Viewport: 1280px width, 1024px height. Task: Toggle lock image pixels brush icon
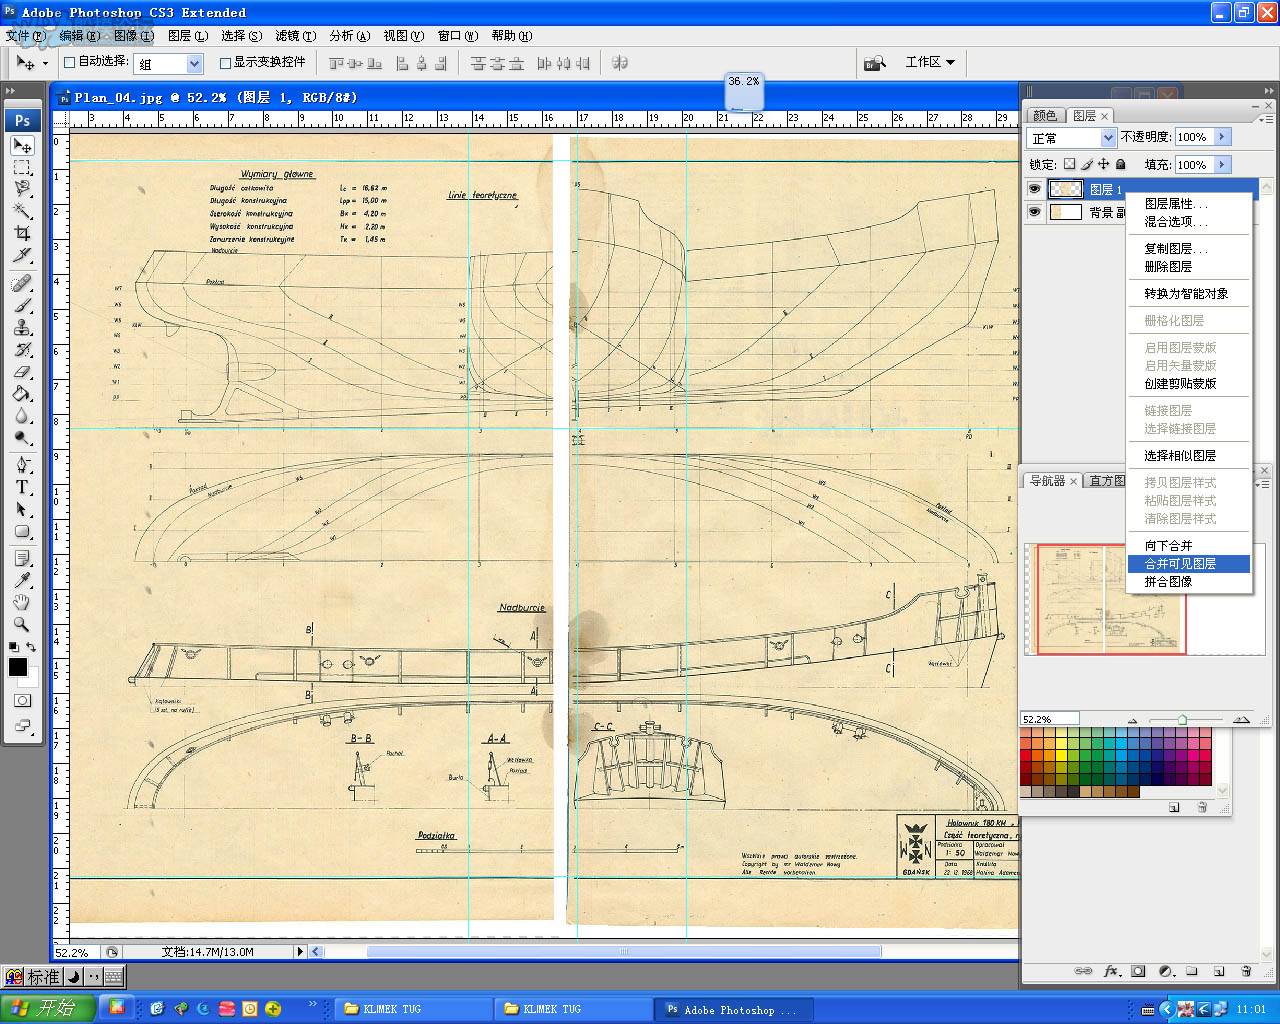coord(1087,164)
